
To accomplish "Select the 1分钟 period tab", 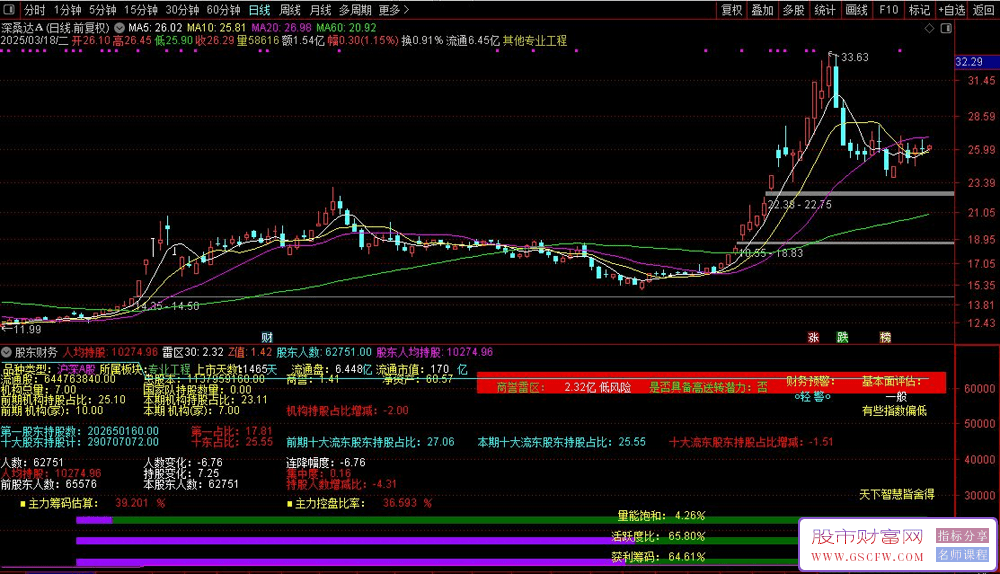I will pyautogui.click(x=67, y=10).
